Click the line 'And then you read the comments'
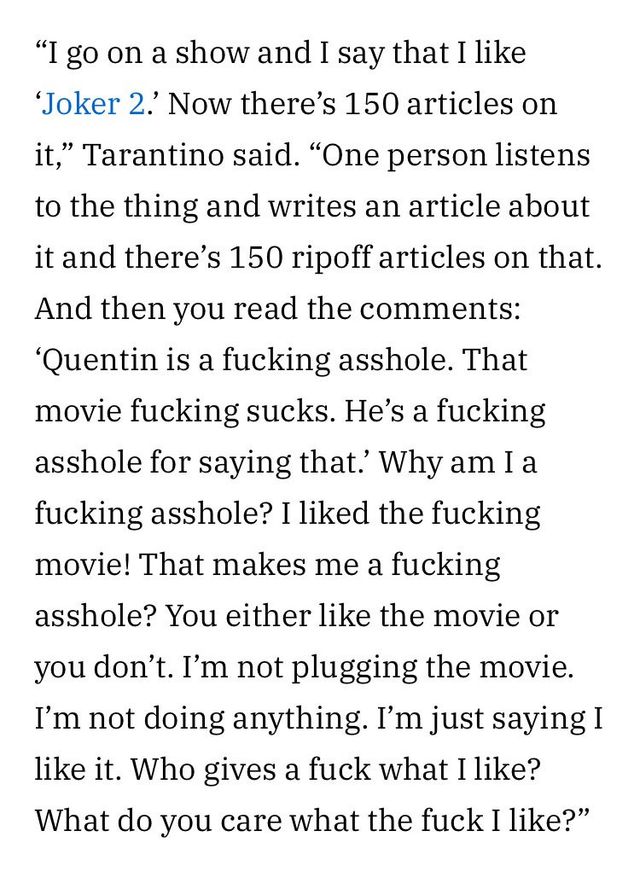The width and height of the screenshot is (640, 888). click(x=277, y=308)
